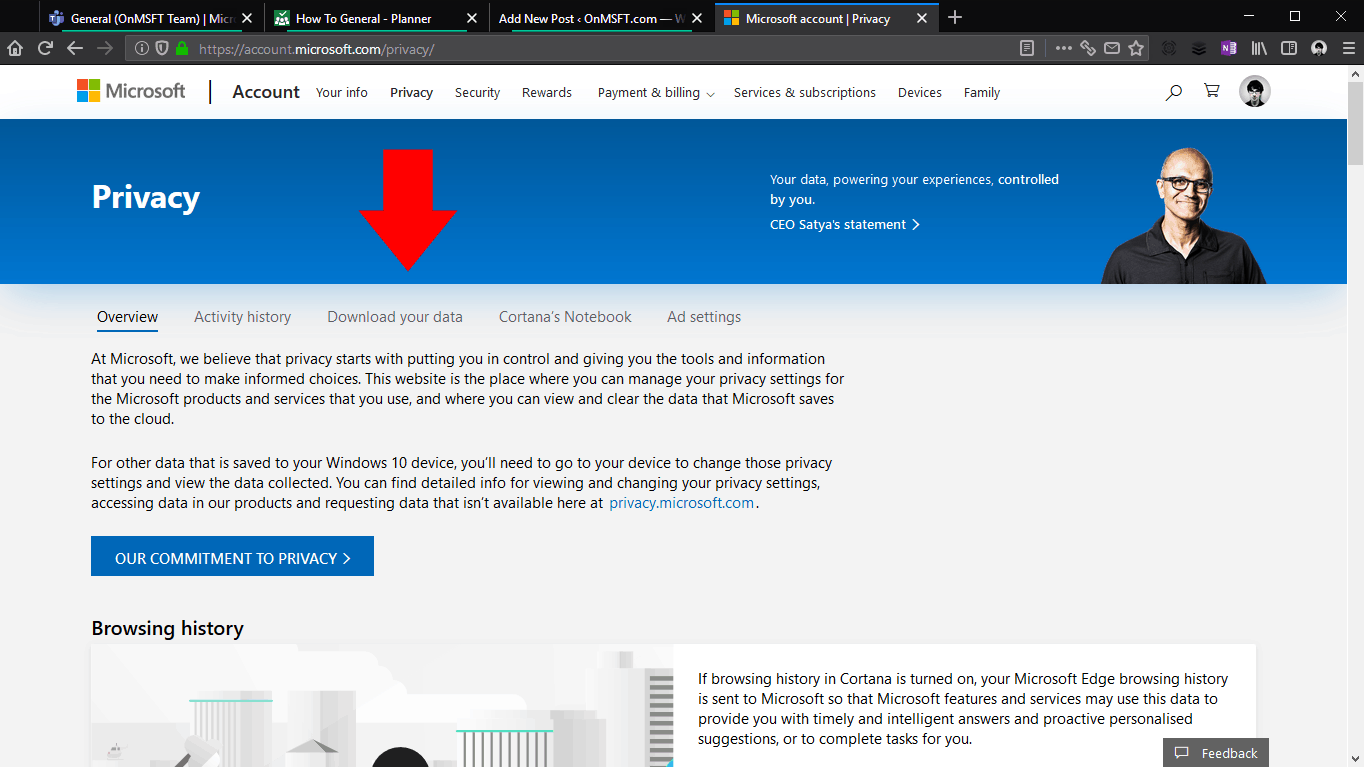
Task: Navigate back with the Back arrow
Action: (75, 48)
